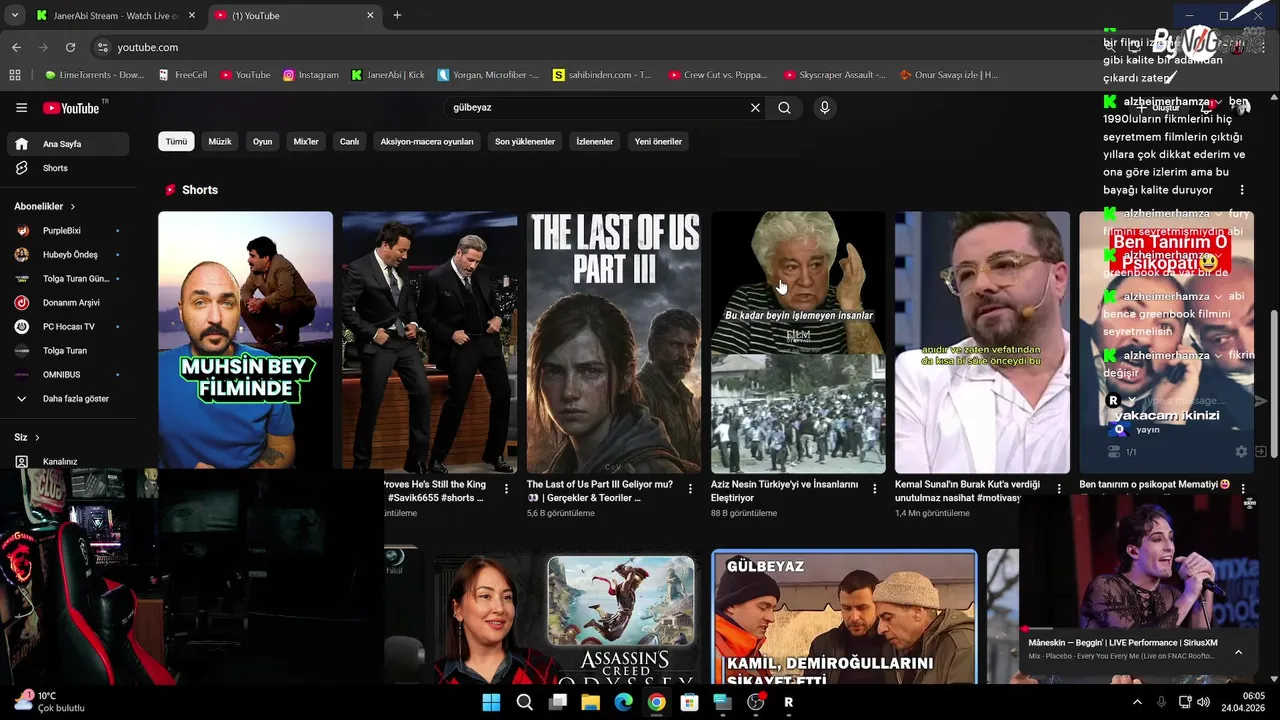Select the Tümü filter chip

tap(176, 141)
